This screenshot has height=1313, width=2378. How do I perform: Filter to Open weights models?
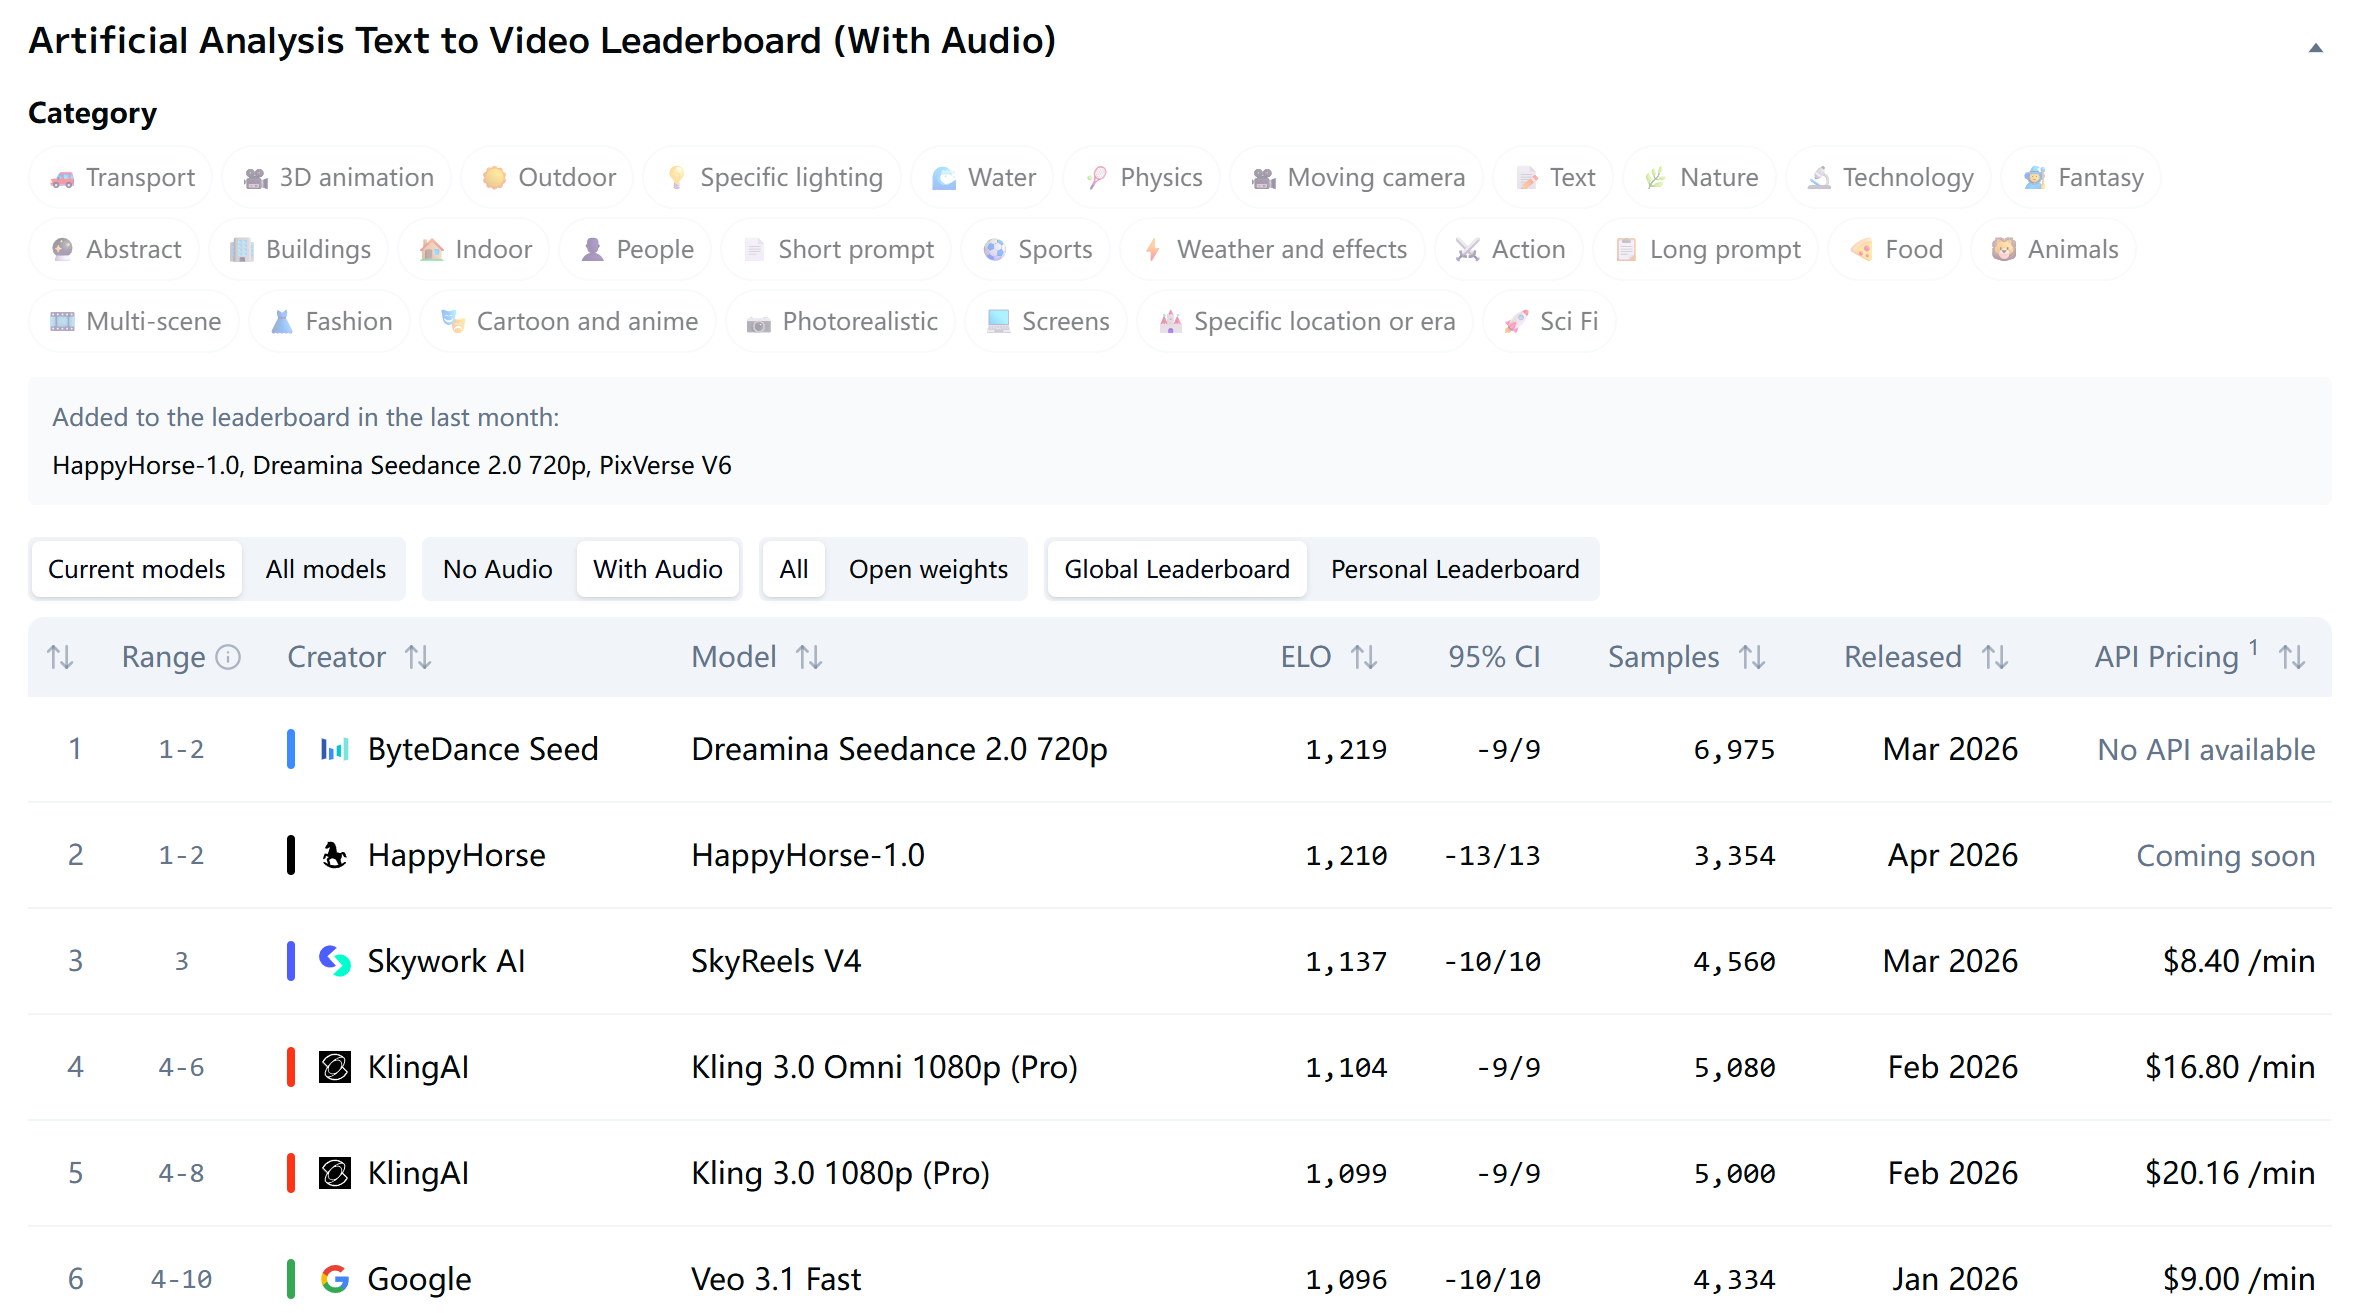[x=927, y=569]
